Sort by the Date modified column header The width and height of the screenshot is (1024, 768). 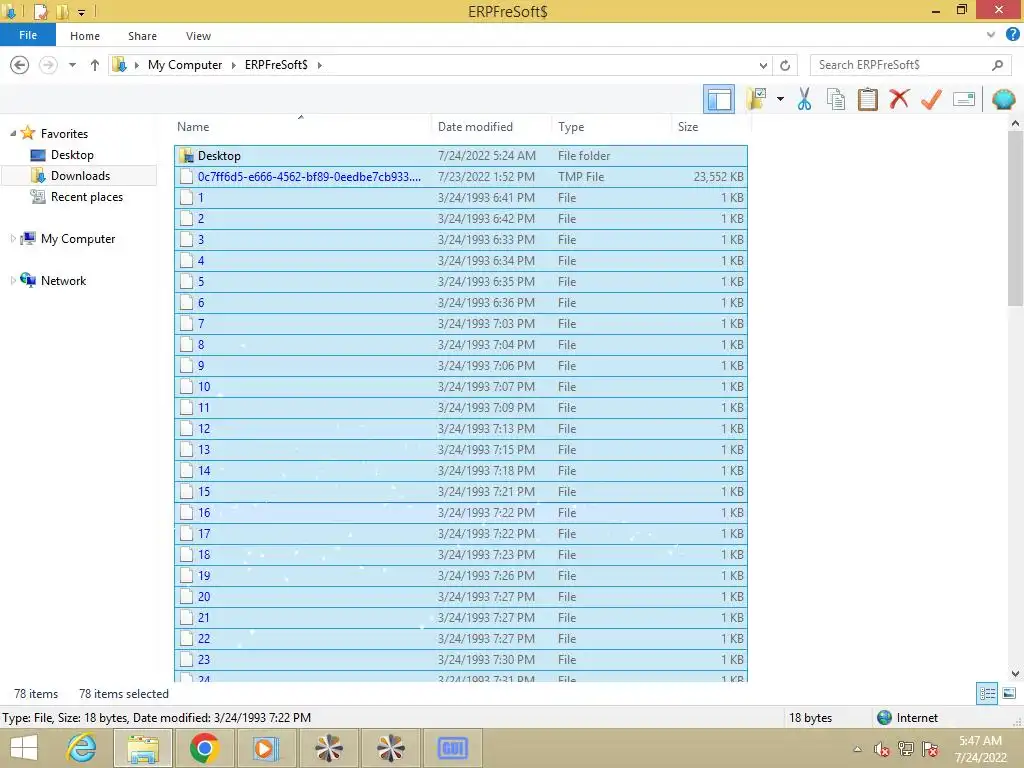coord(475,127)
